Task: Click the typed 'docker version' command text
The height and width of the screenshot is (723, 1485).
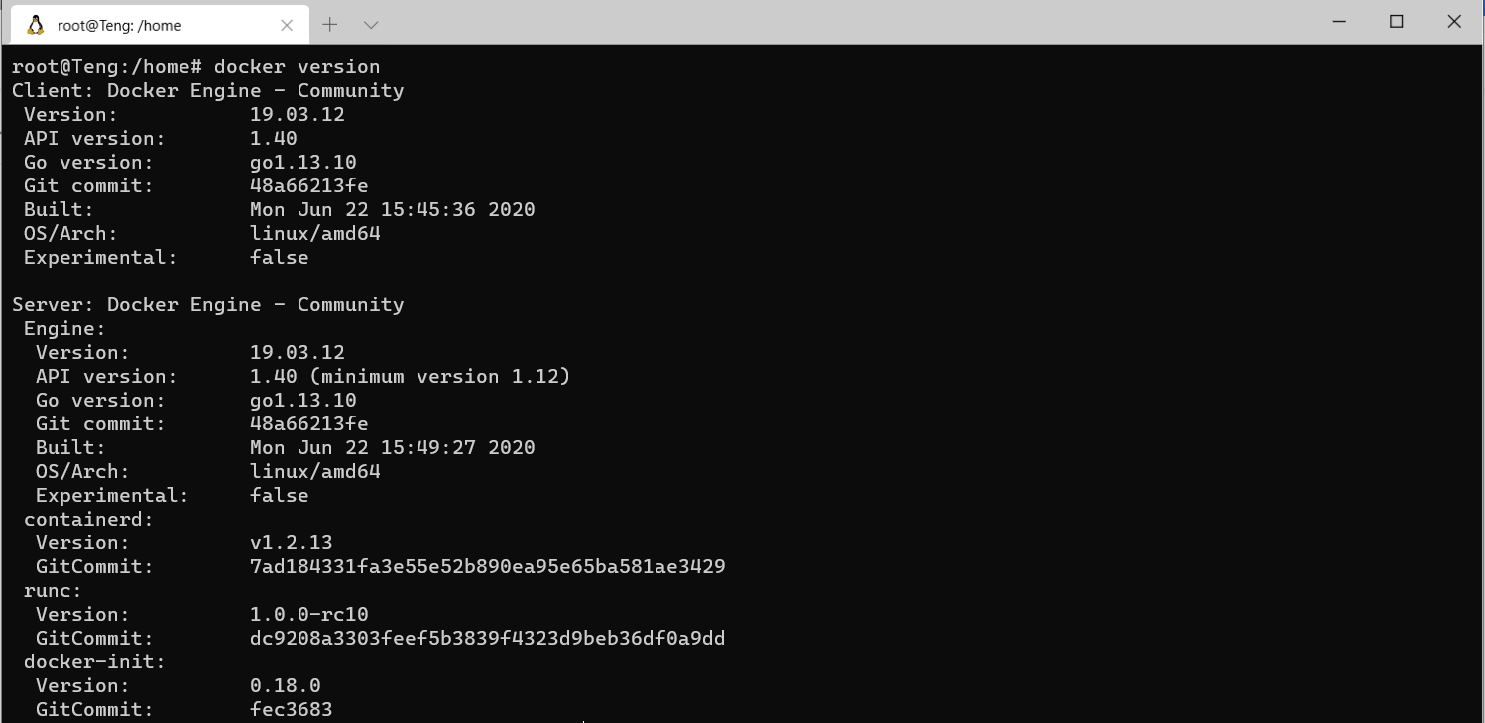Action: [297, 67]
